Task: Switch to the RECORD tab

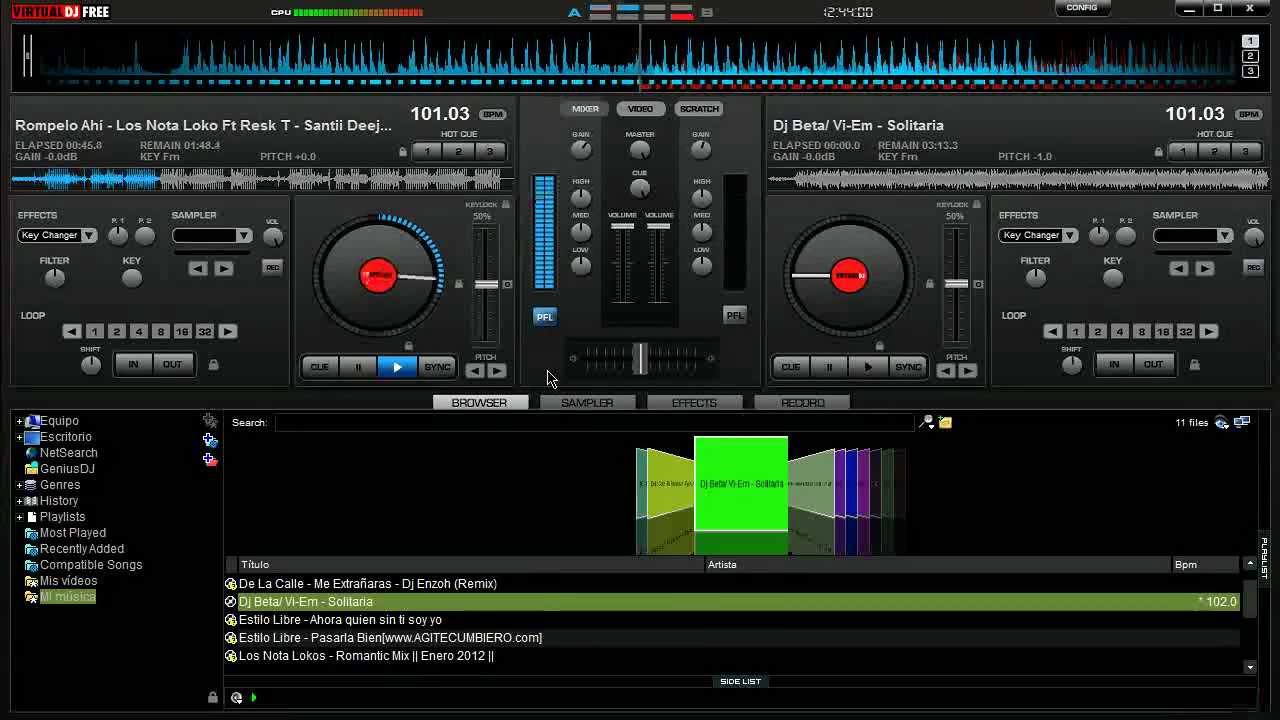Action: point(802,403)
